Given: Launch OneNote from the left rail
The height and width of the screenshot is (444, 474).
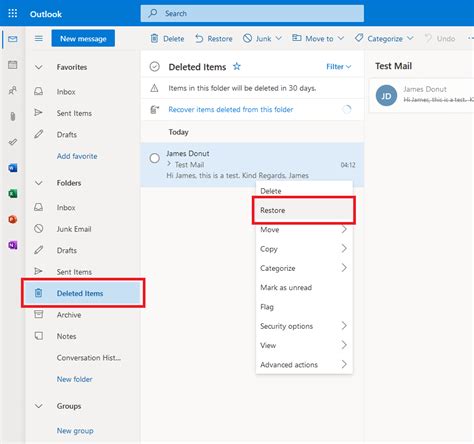Looking at the screenshot, I should [13, 245].
